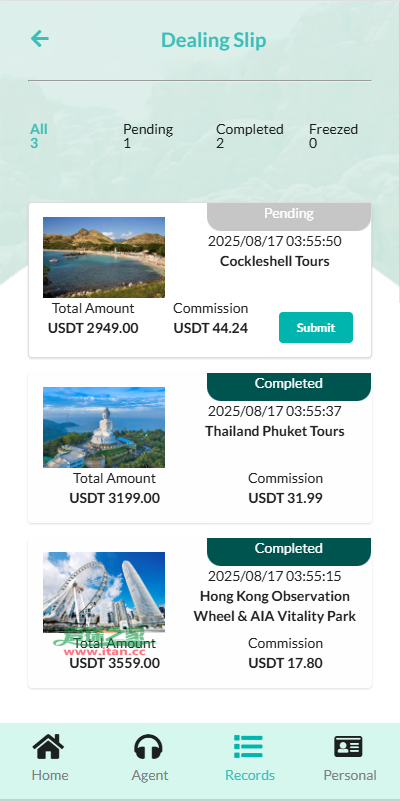Switch to the Completed filter tab
This screenshot has height=801, width=400.
[249, 136]
